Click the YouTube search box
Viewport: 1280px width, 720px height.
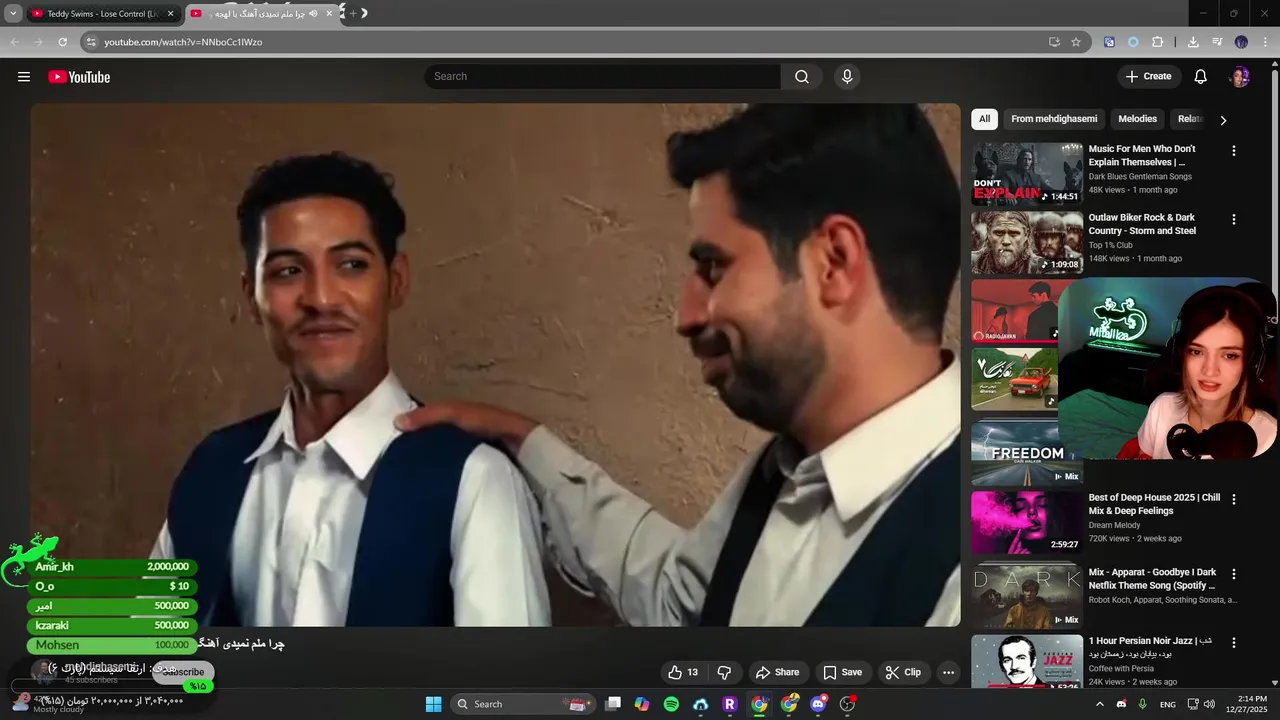point(602,76)
